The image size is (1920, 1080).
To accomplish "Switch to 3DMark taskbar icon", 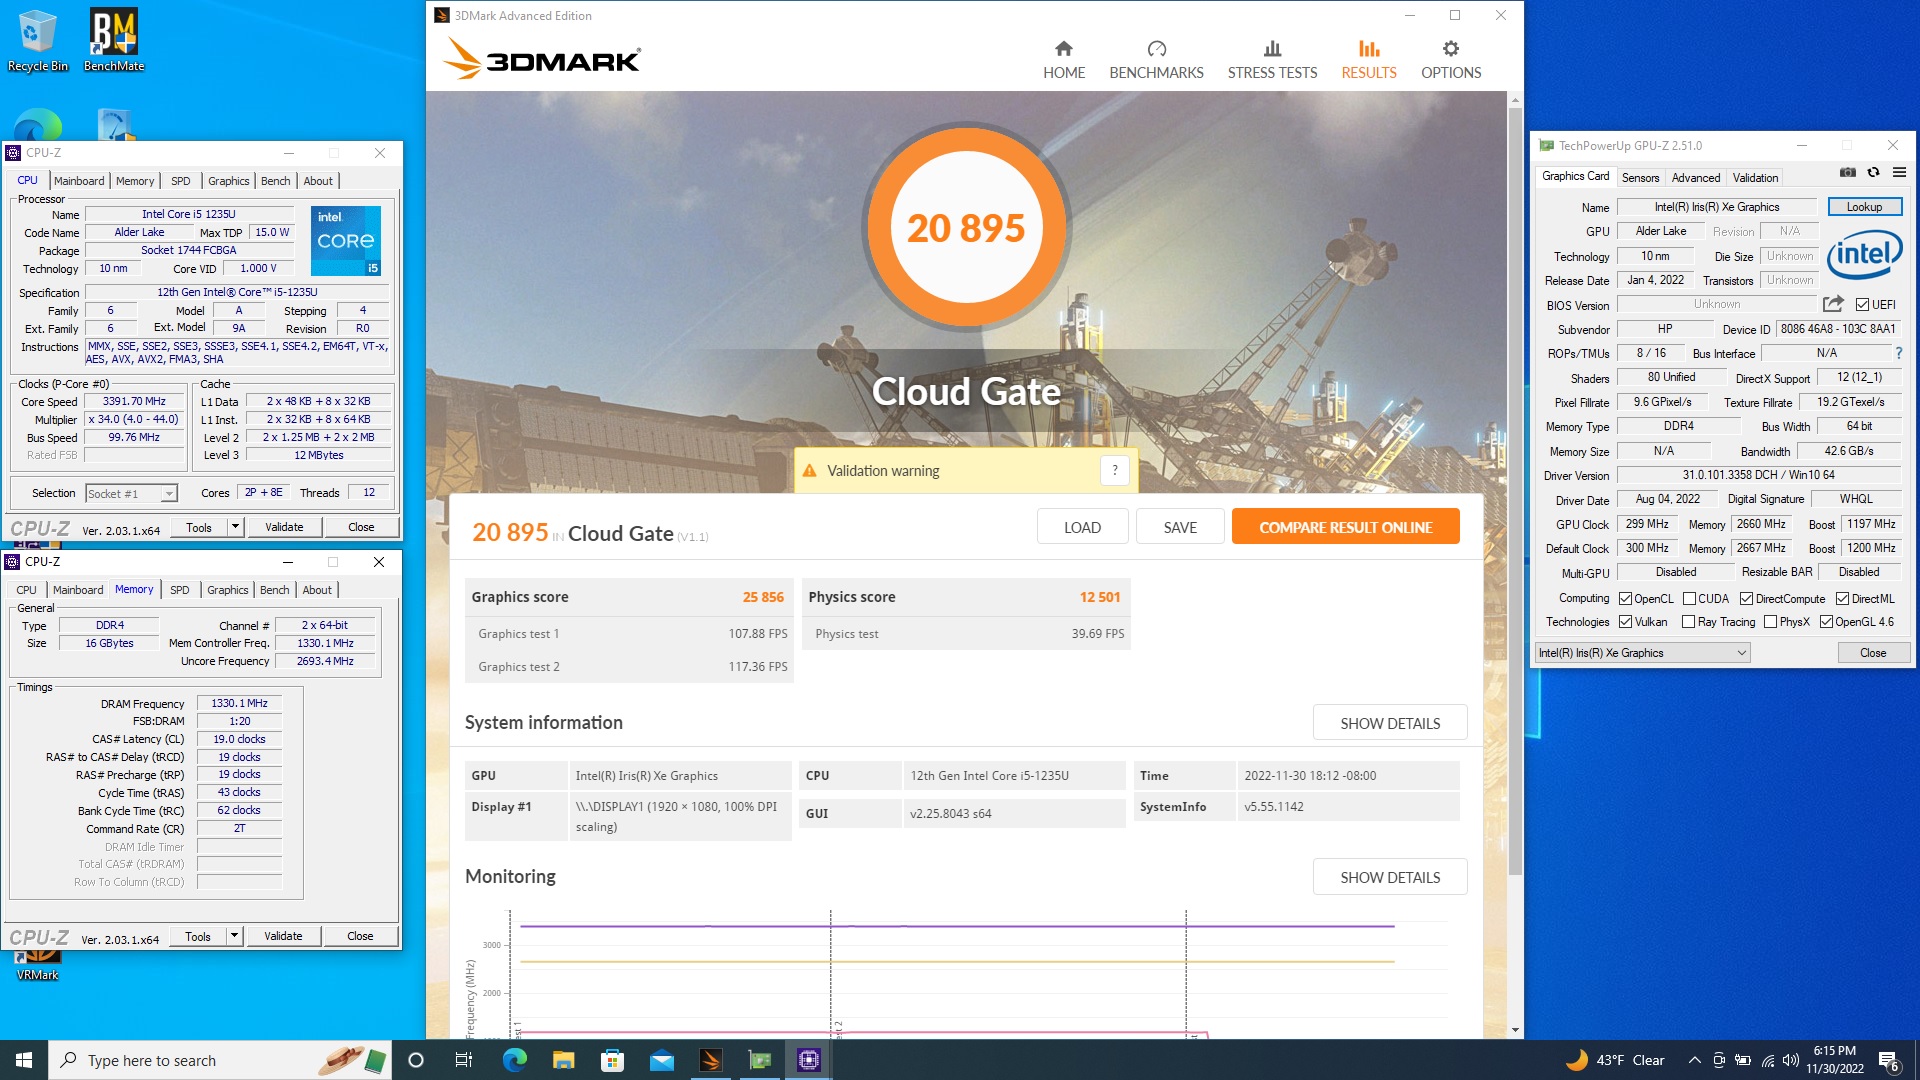I will (711, 1060).
